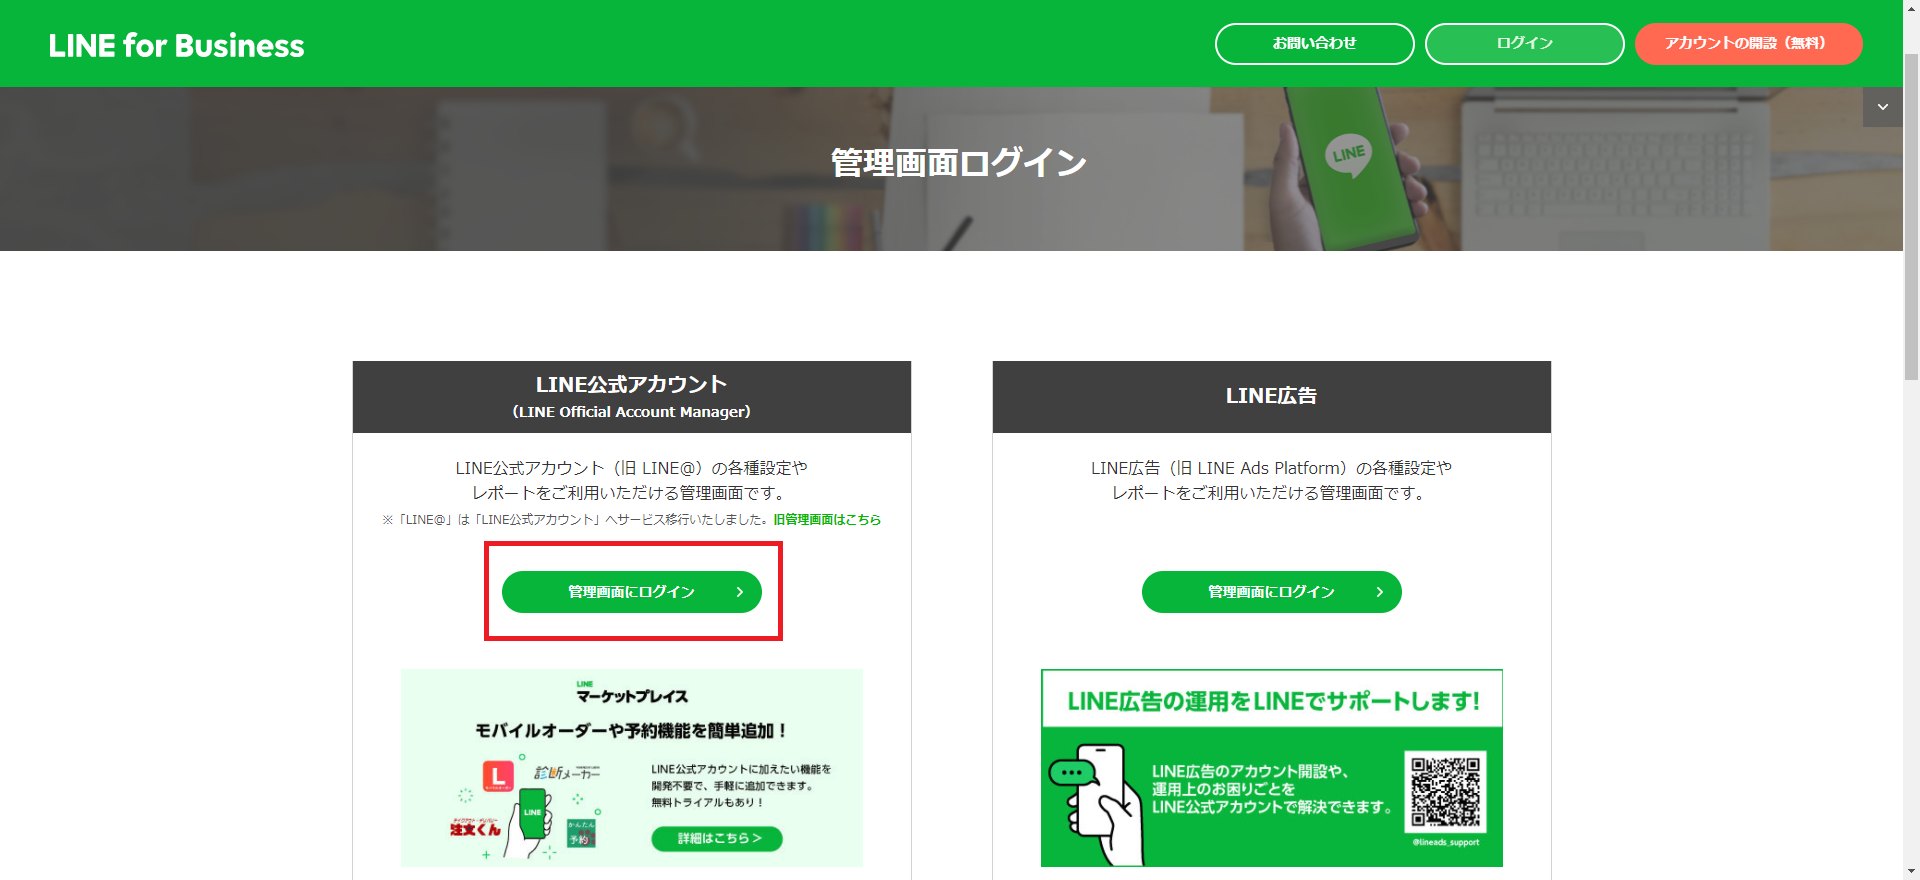Log in to LINE公式アカウント management screen
Viewport: 1920px width, 880px height.
click(x=631, y=592)
